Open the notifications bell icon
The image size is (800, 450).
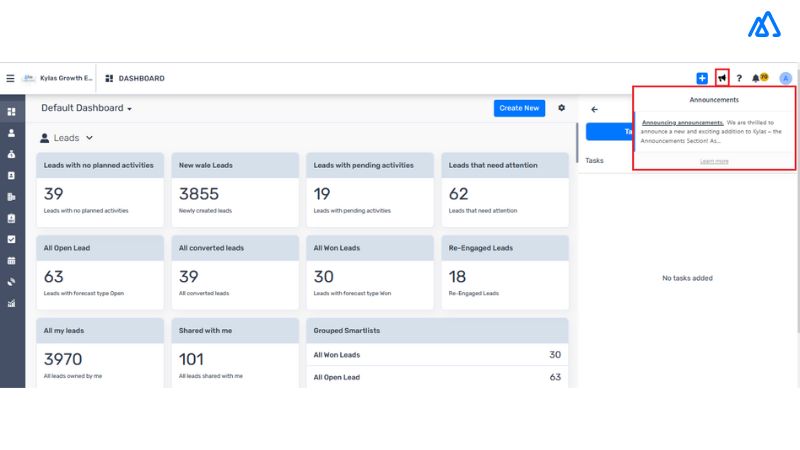point(759,78)
